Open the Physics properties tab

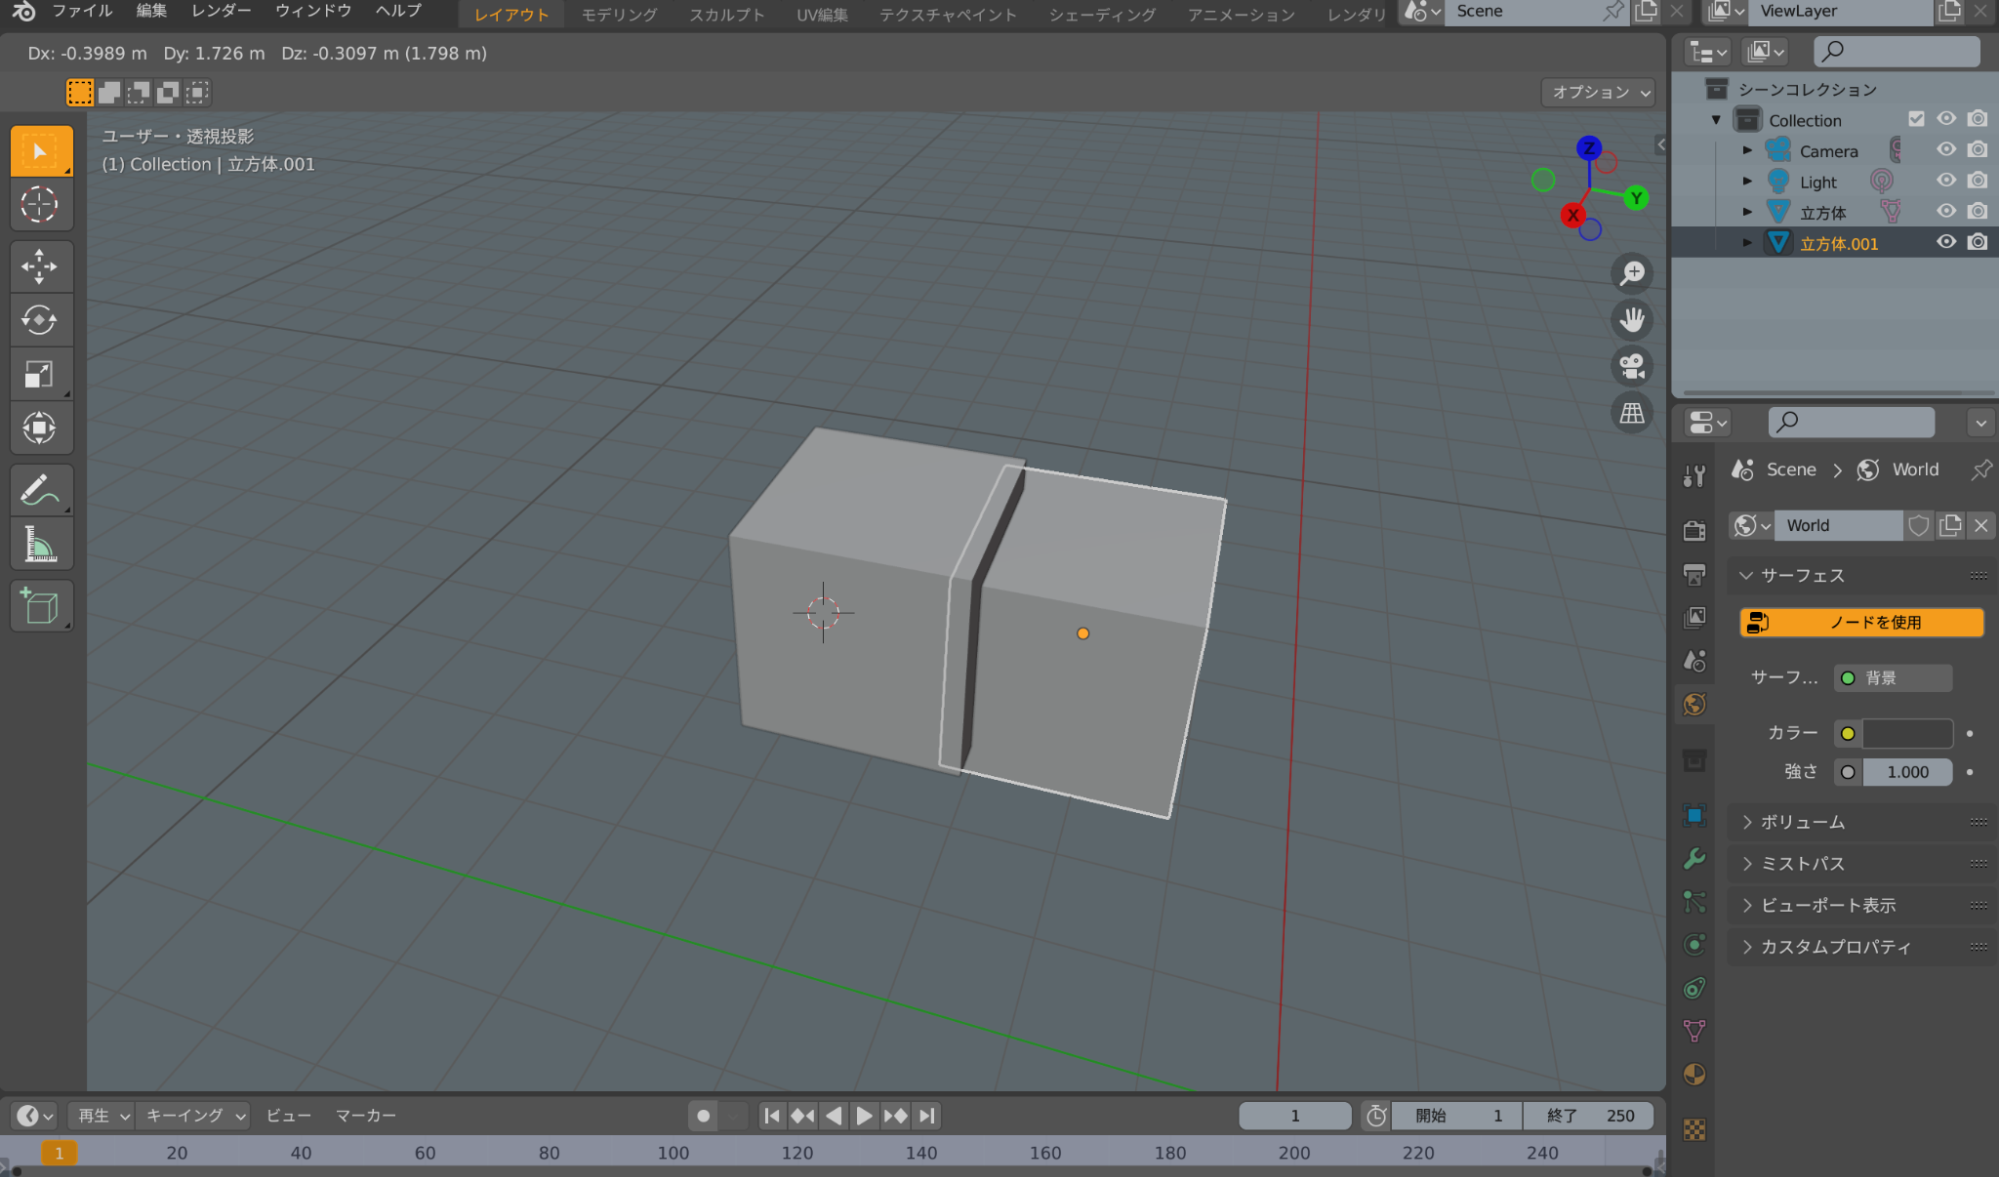coord(1694,945)
